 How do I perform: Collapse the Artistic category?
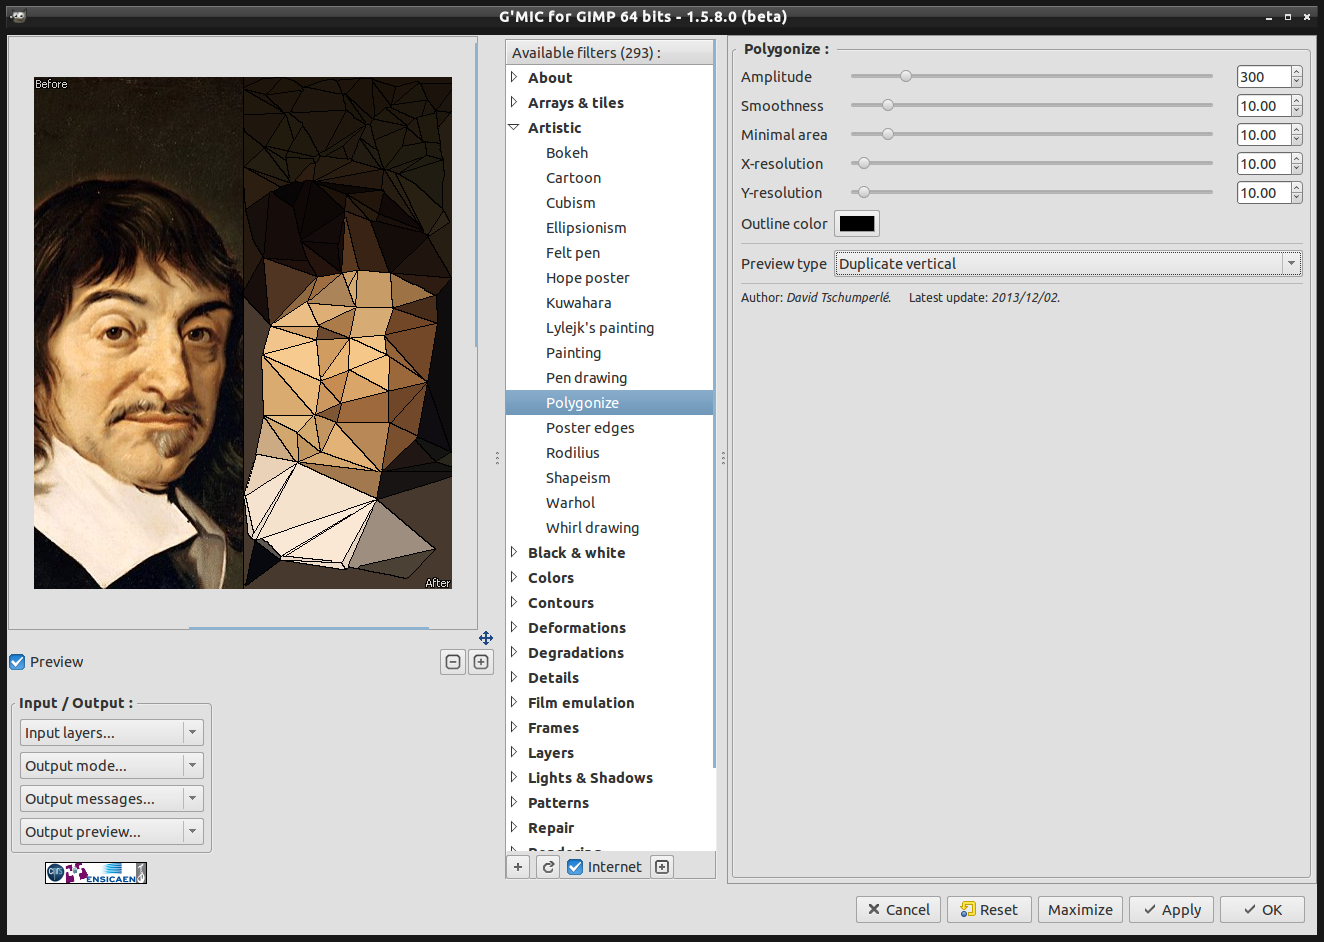click(x=514, y=127)
